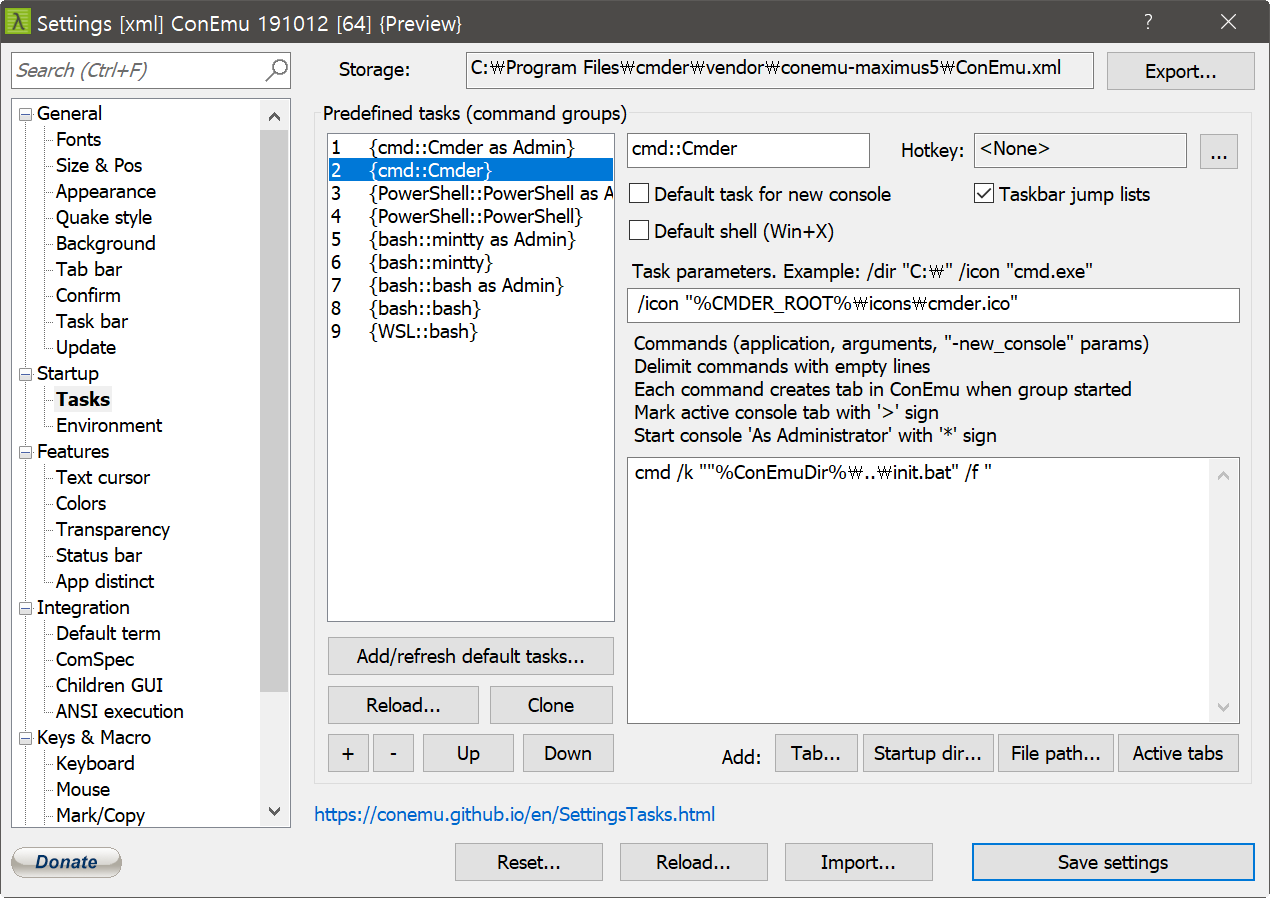Open ComSpec settings page
1270x898 pixels.
coord(95,659)
